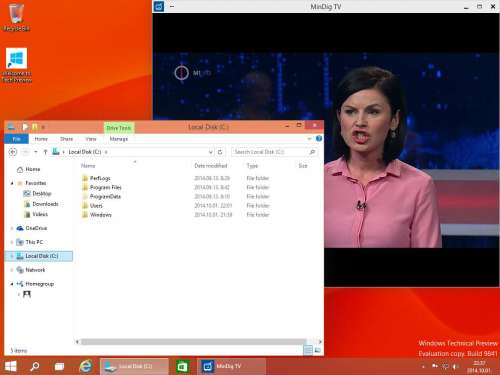Screen dimensions: 500x375
Task: Click New Folder in Quick Access Toolbar
Action: 34,127
